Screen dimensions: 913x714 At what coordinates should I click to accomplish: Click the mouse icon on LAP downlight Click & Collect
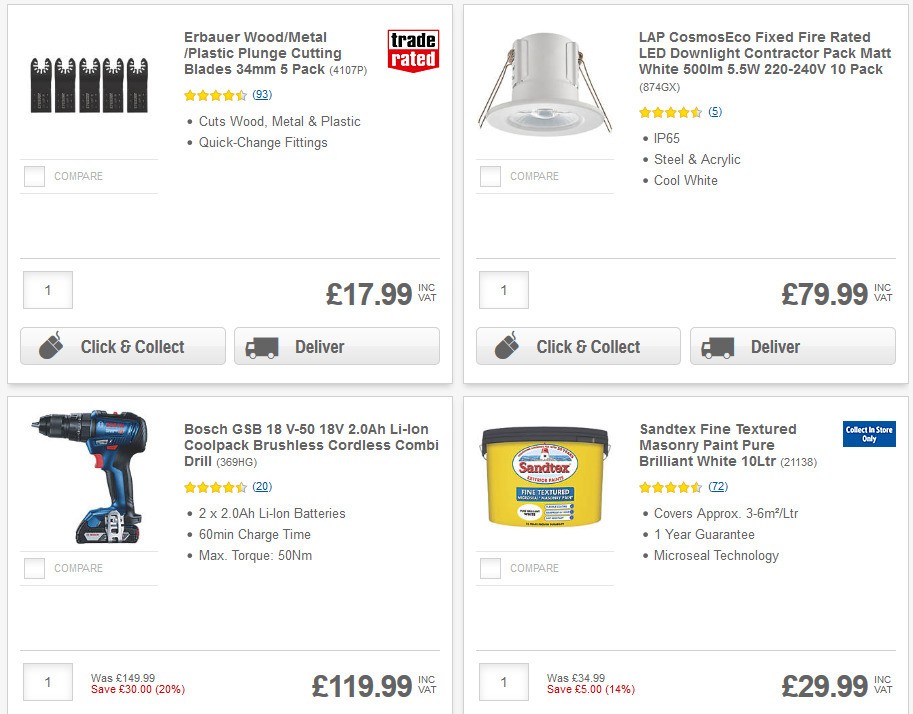click(510, 346)
